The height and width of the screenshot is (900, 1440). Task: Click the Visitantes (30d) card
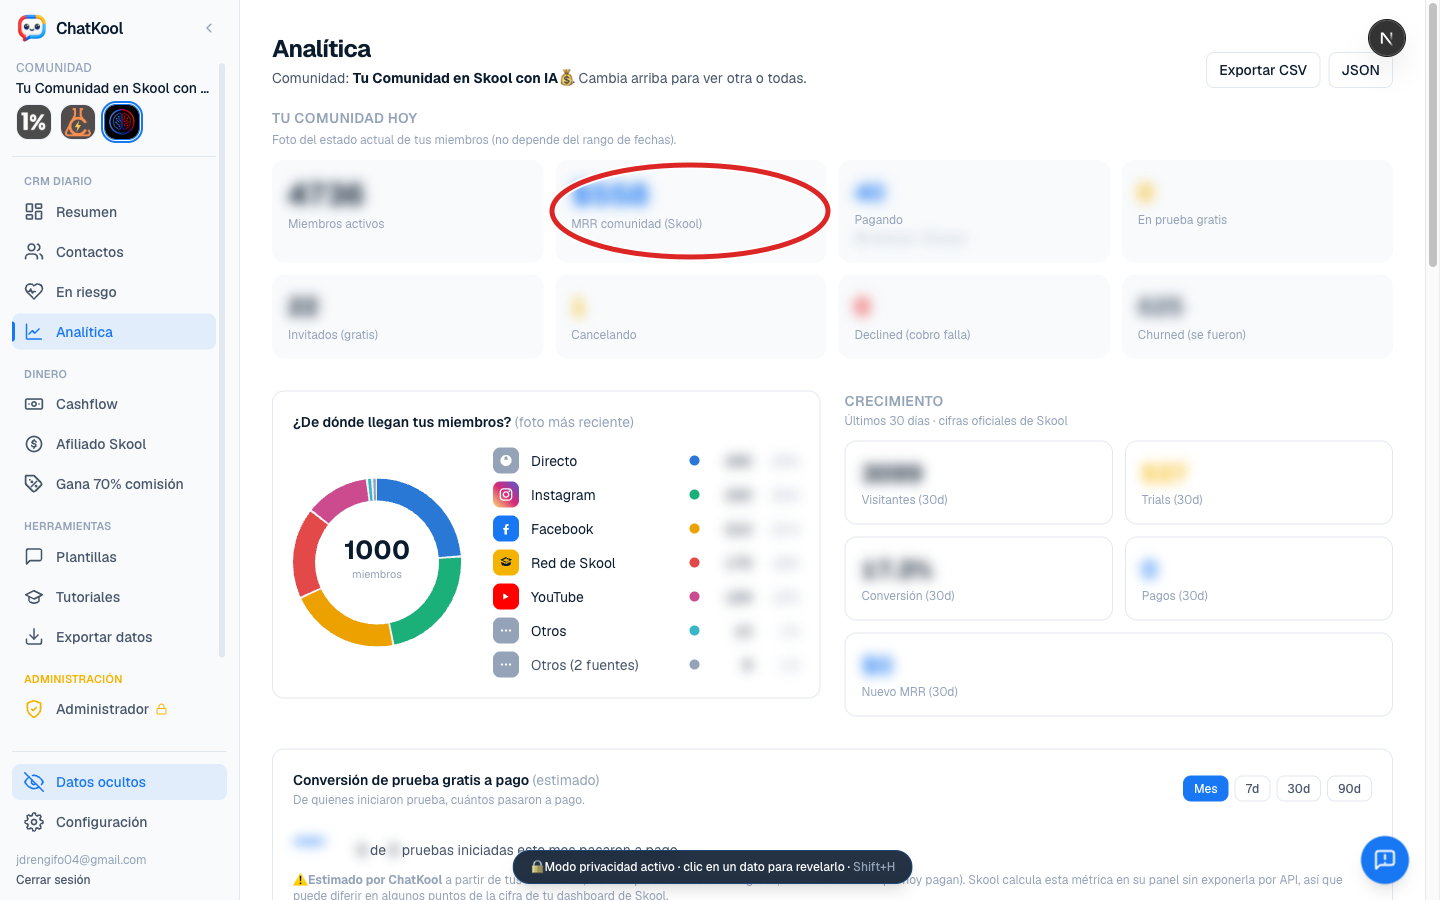tap(979, 483)
